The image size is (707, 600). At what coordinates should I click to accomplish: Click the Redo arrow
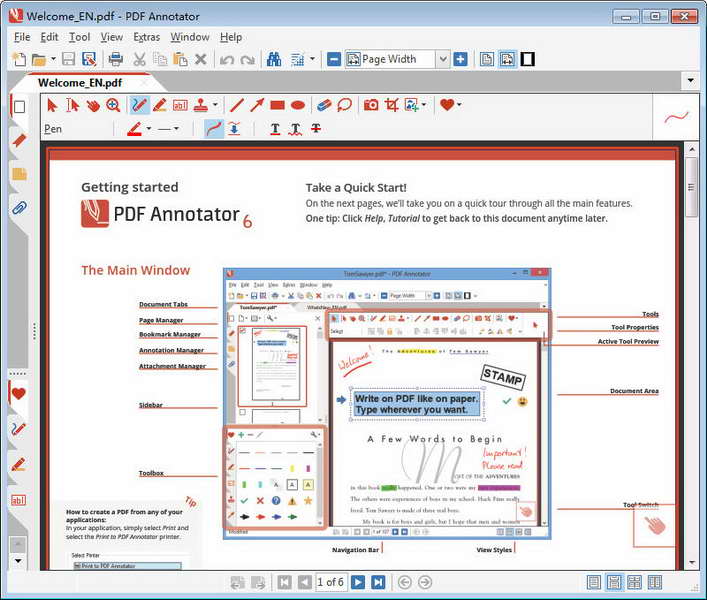(x=248, y=59)
